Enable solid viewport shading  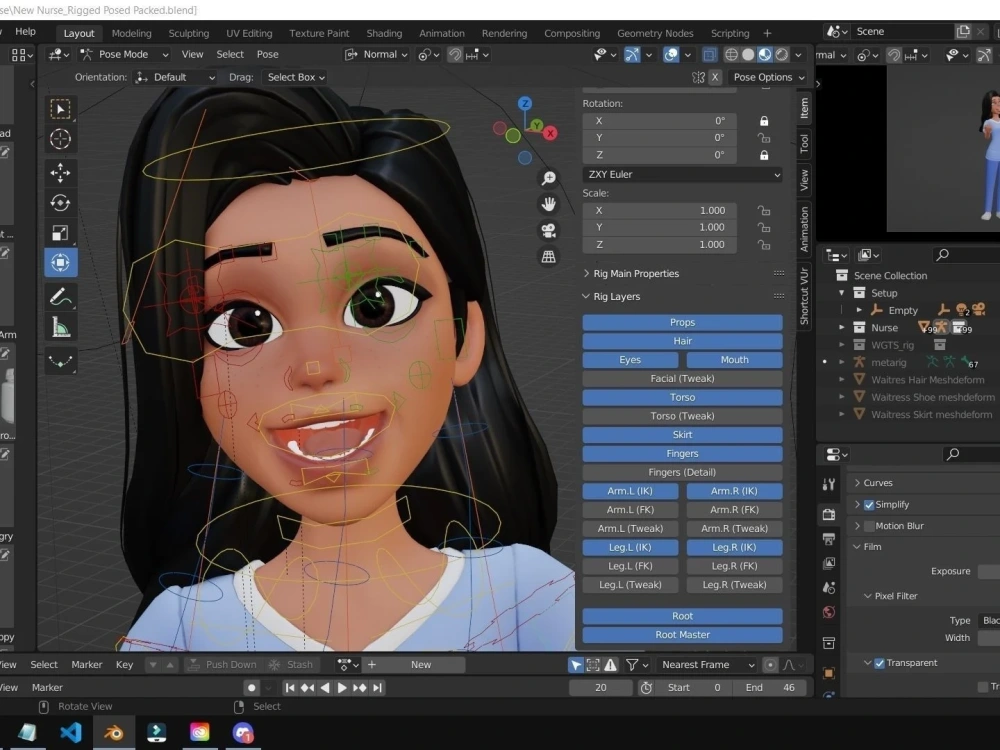click(x=748, y=55)
